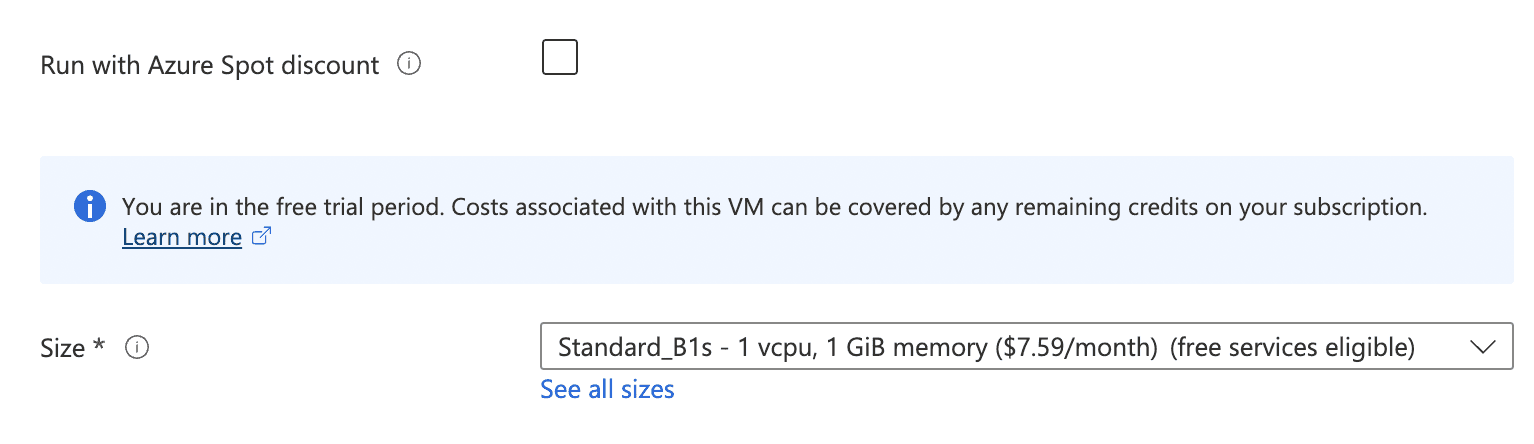Tick the box for Spot discount pricing
1534x444 pixels.
[x=559, y=57]
